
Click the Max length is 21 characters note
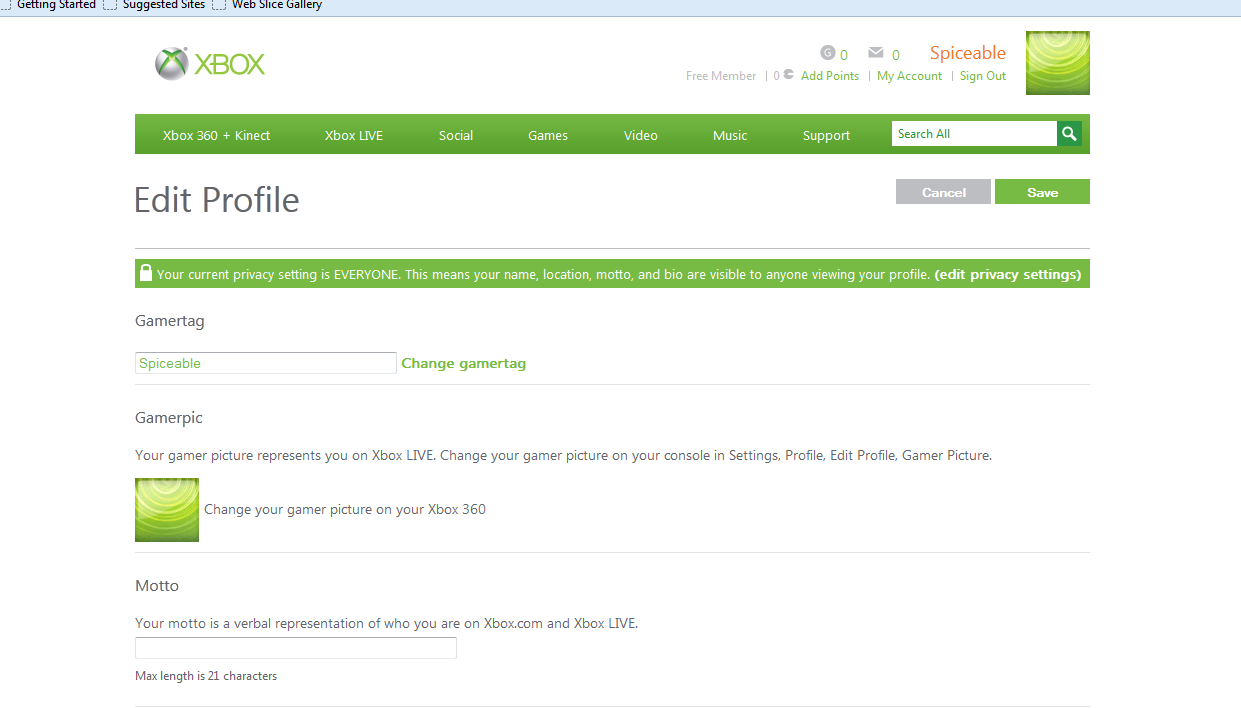point(206,676)
